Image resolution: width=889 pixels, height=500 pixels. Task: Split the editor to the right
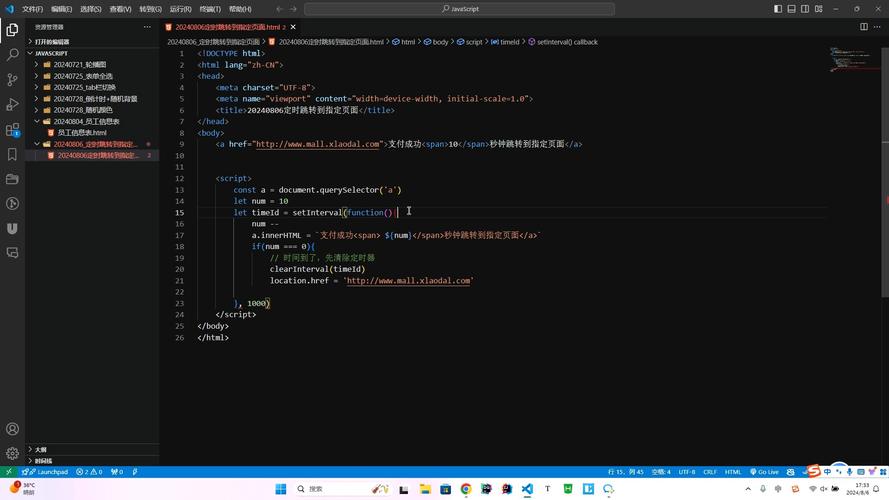864,27
